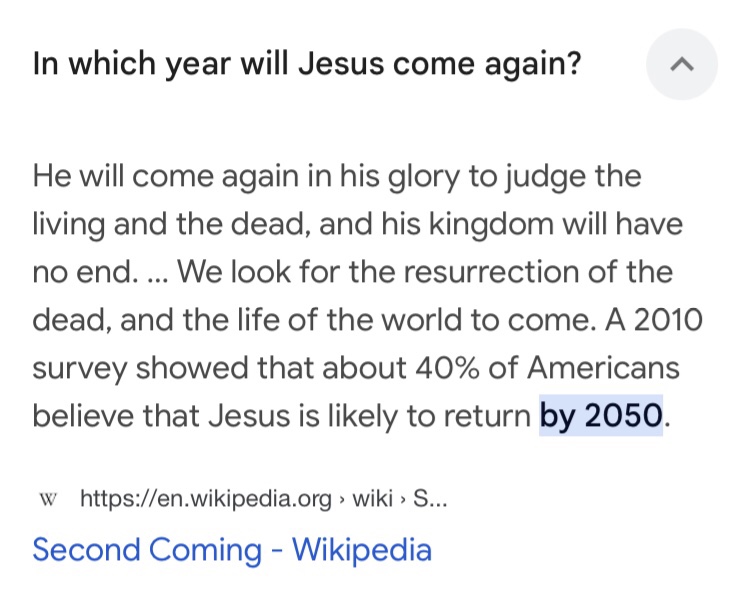Screen dimensions: 750x593
Task: Click the highlighted 'by 2050' text
Action: tap(600, 413)
